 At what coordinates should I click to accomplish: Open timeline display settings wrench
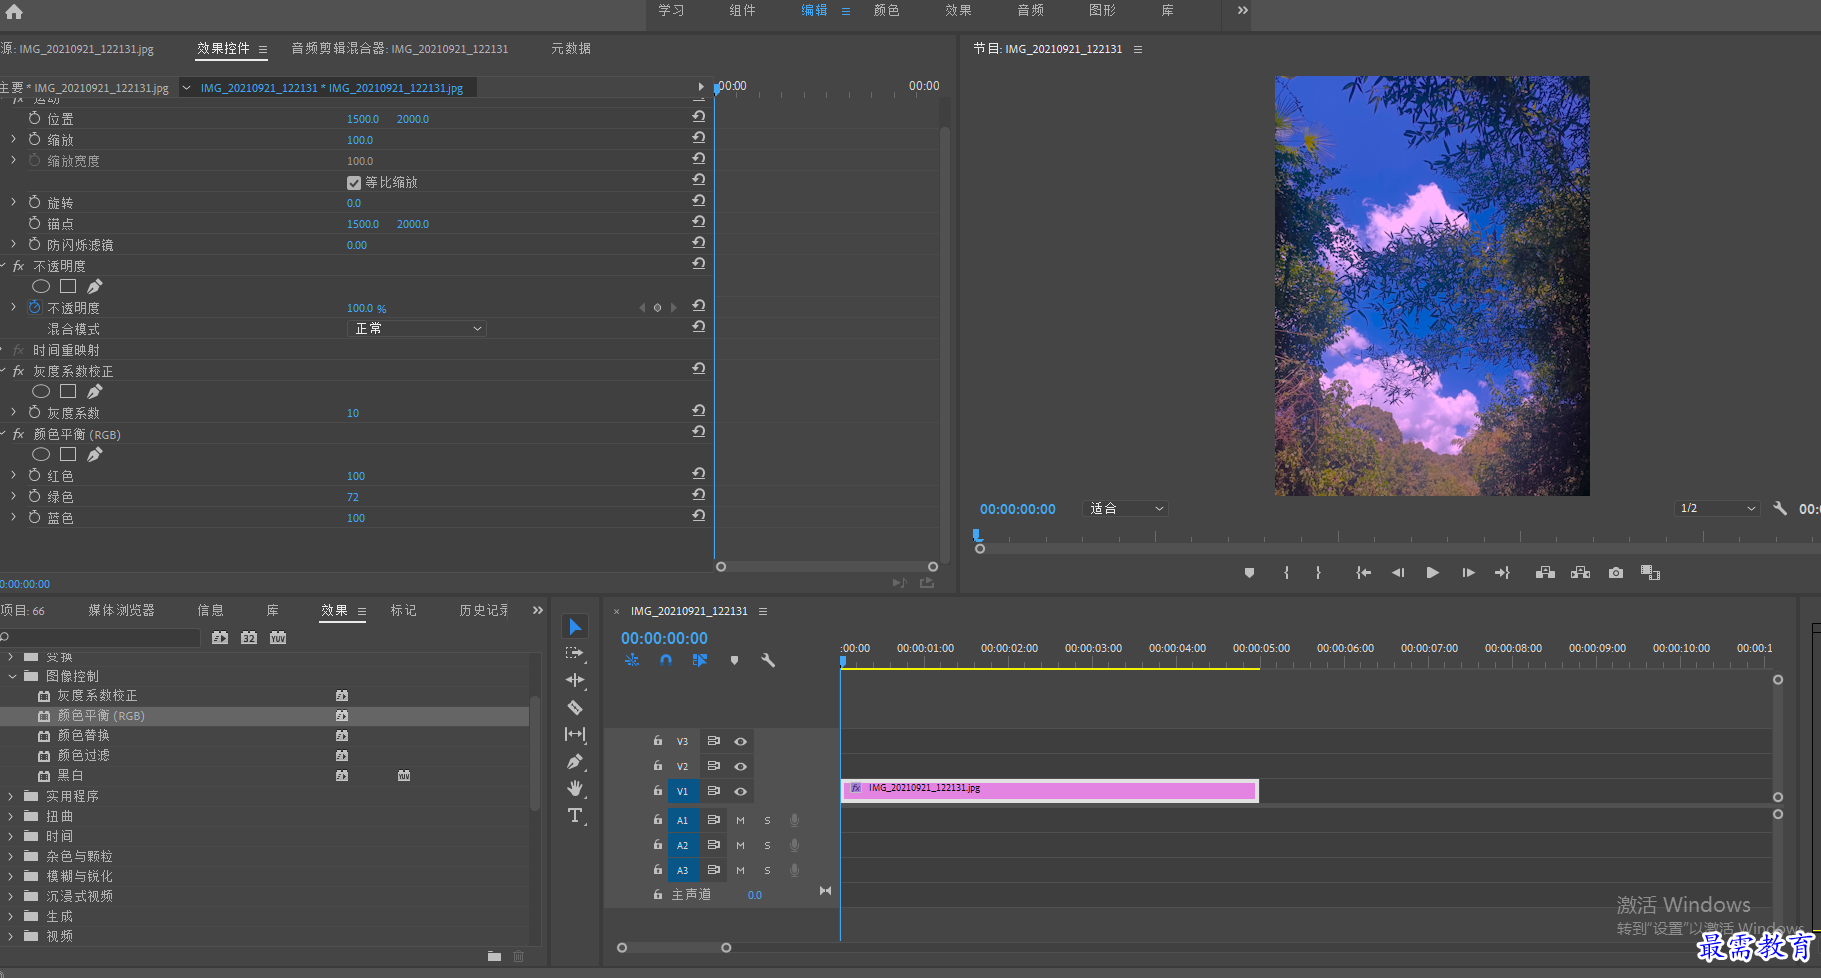click(768, 660)
